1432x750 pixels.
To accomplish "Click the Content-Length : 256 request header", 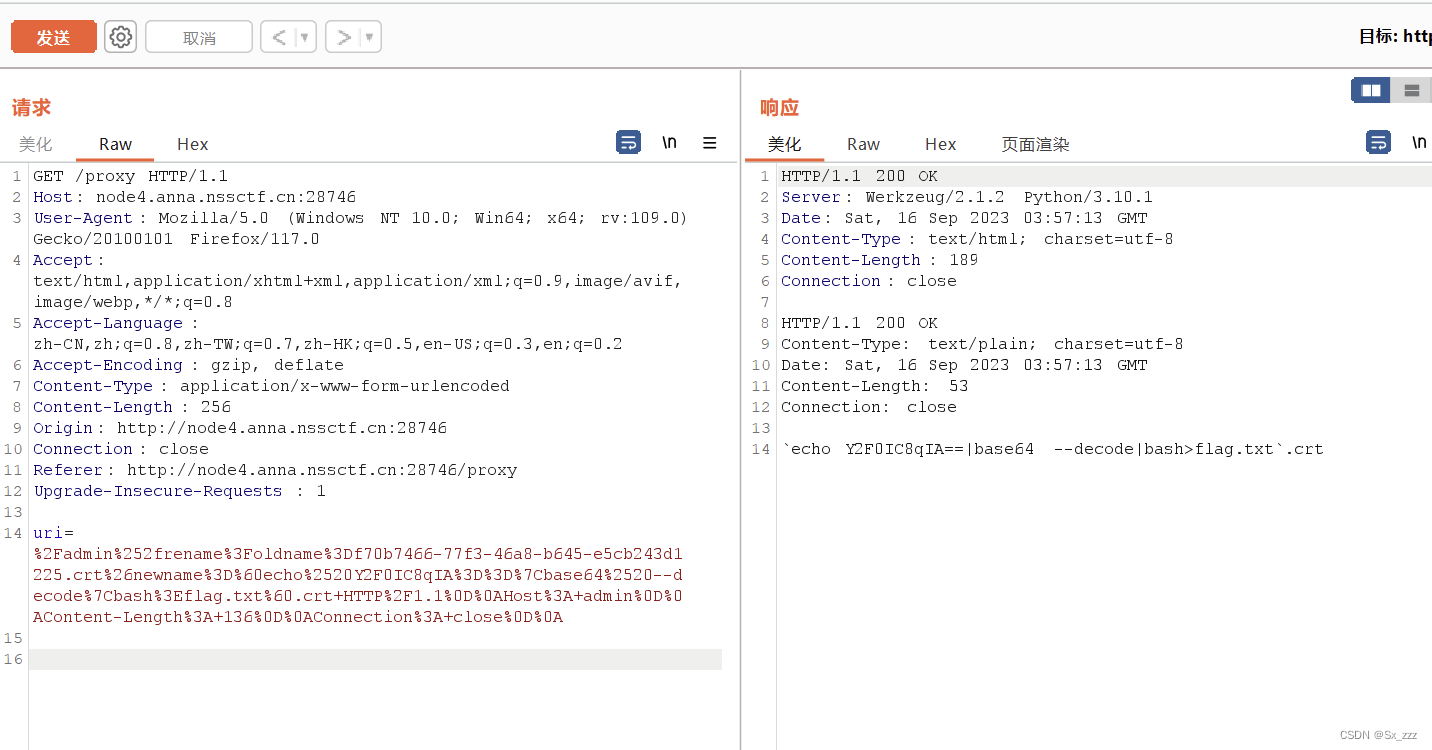I will (x=132, y=407).
